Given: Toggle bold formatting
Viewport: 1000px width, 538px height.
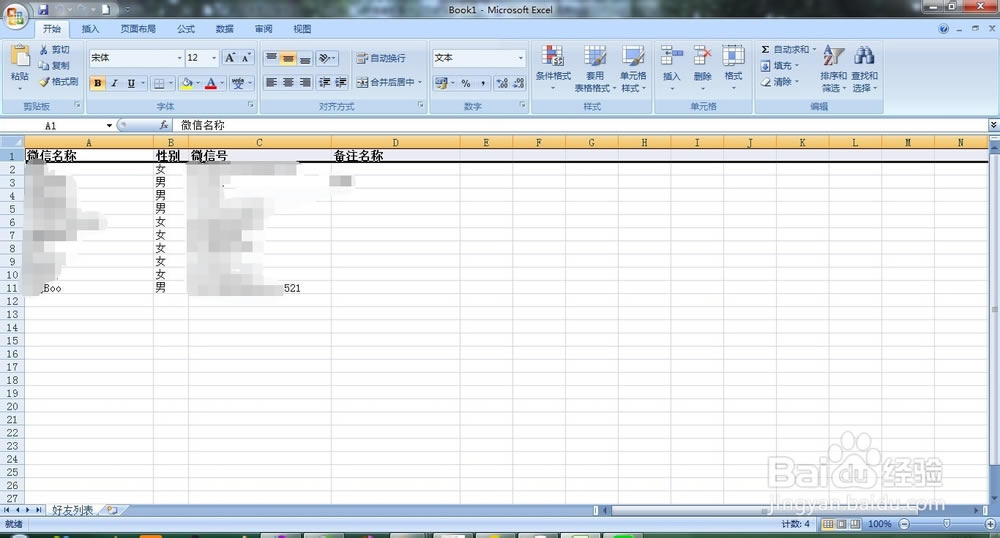Looking at the screenshot, I should (x=98, y=83).
